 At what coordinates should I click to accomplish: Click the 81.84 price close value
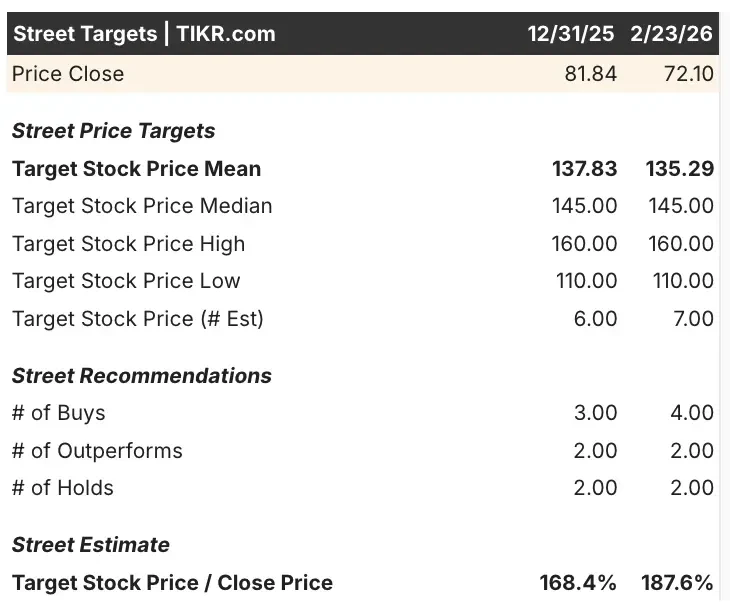click(x=590, y=74)
